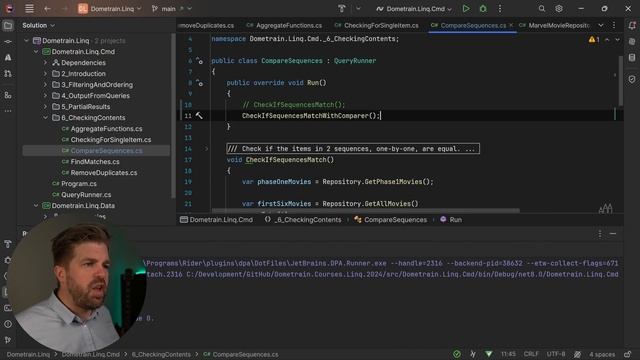
Task: Open the Solution view dropdown
Action: tap(38, 25)
